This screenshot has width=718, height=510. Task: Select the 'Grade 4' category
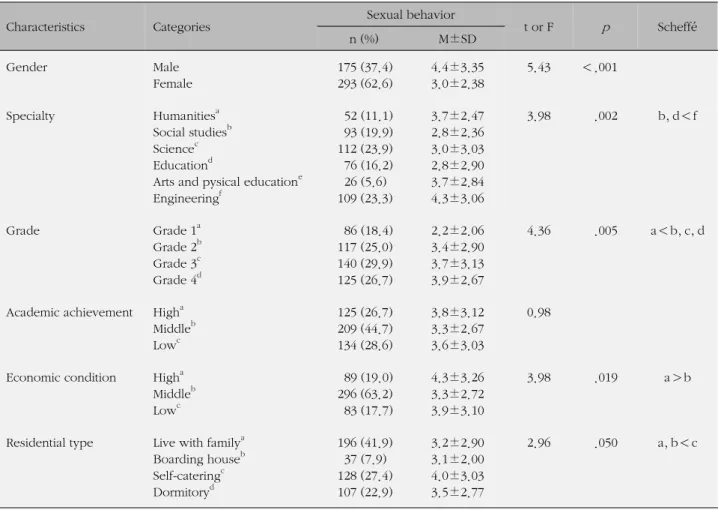point(177,280)
